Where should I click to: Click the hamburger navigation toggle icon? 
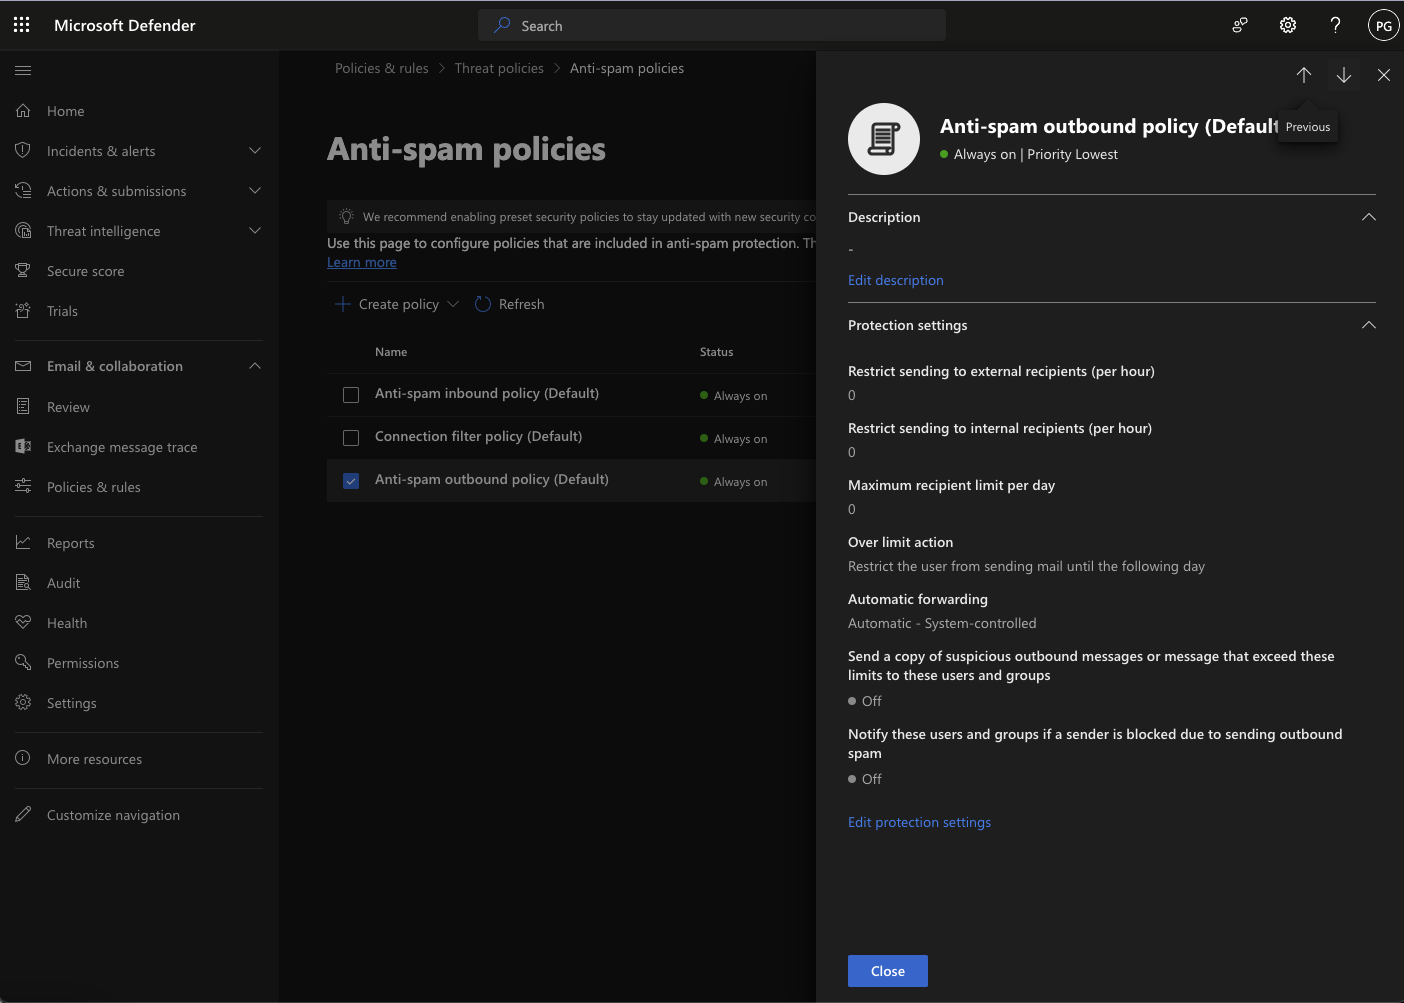pyautogui.click(x=23, y=70)
